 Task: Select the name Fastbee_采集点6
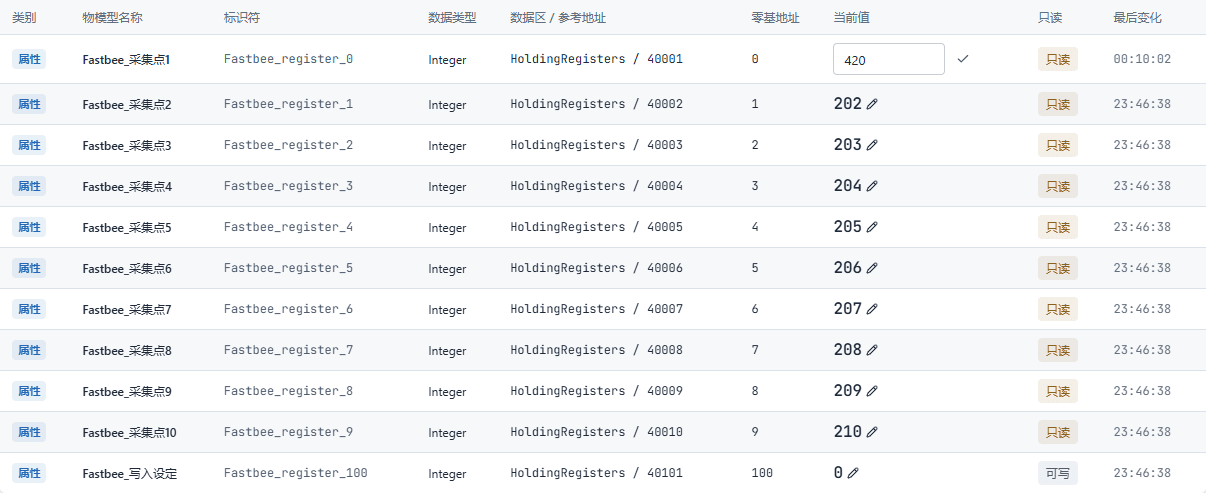coord(127,269)
